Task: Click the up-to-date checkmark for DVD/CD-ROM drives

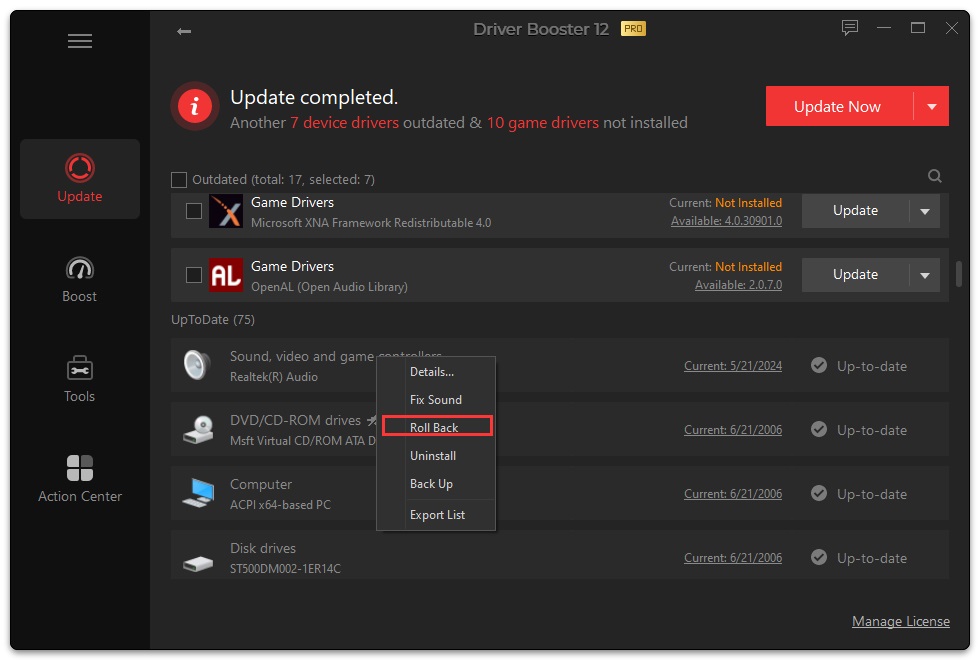Action: coord(819,429)
